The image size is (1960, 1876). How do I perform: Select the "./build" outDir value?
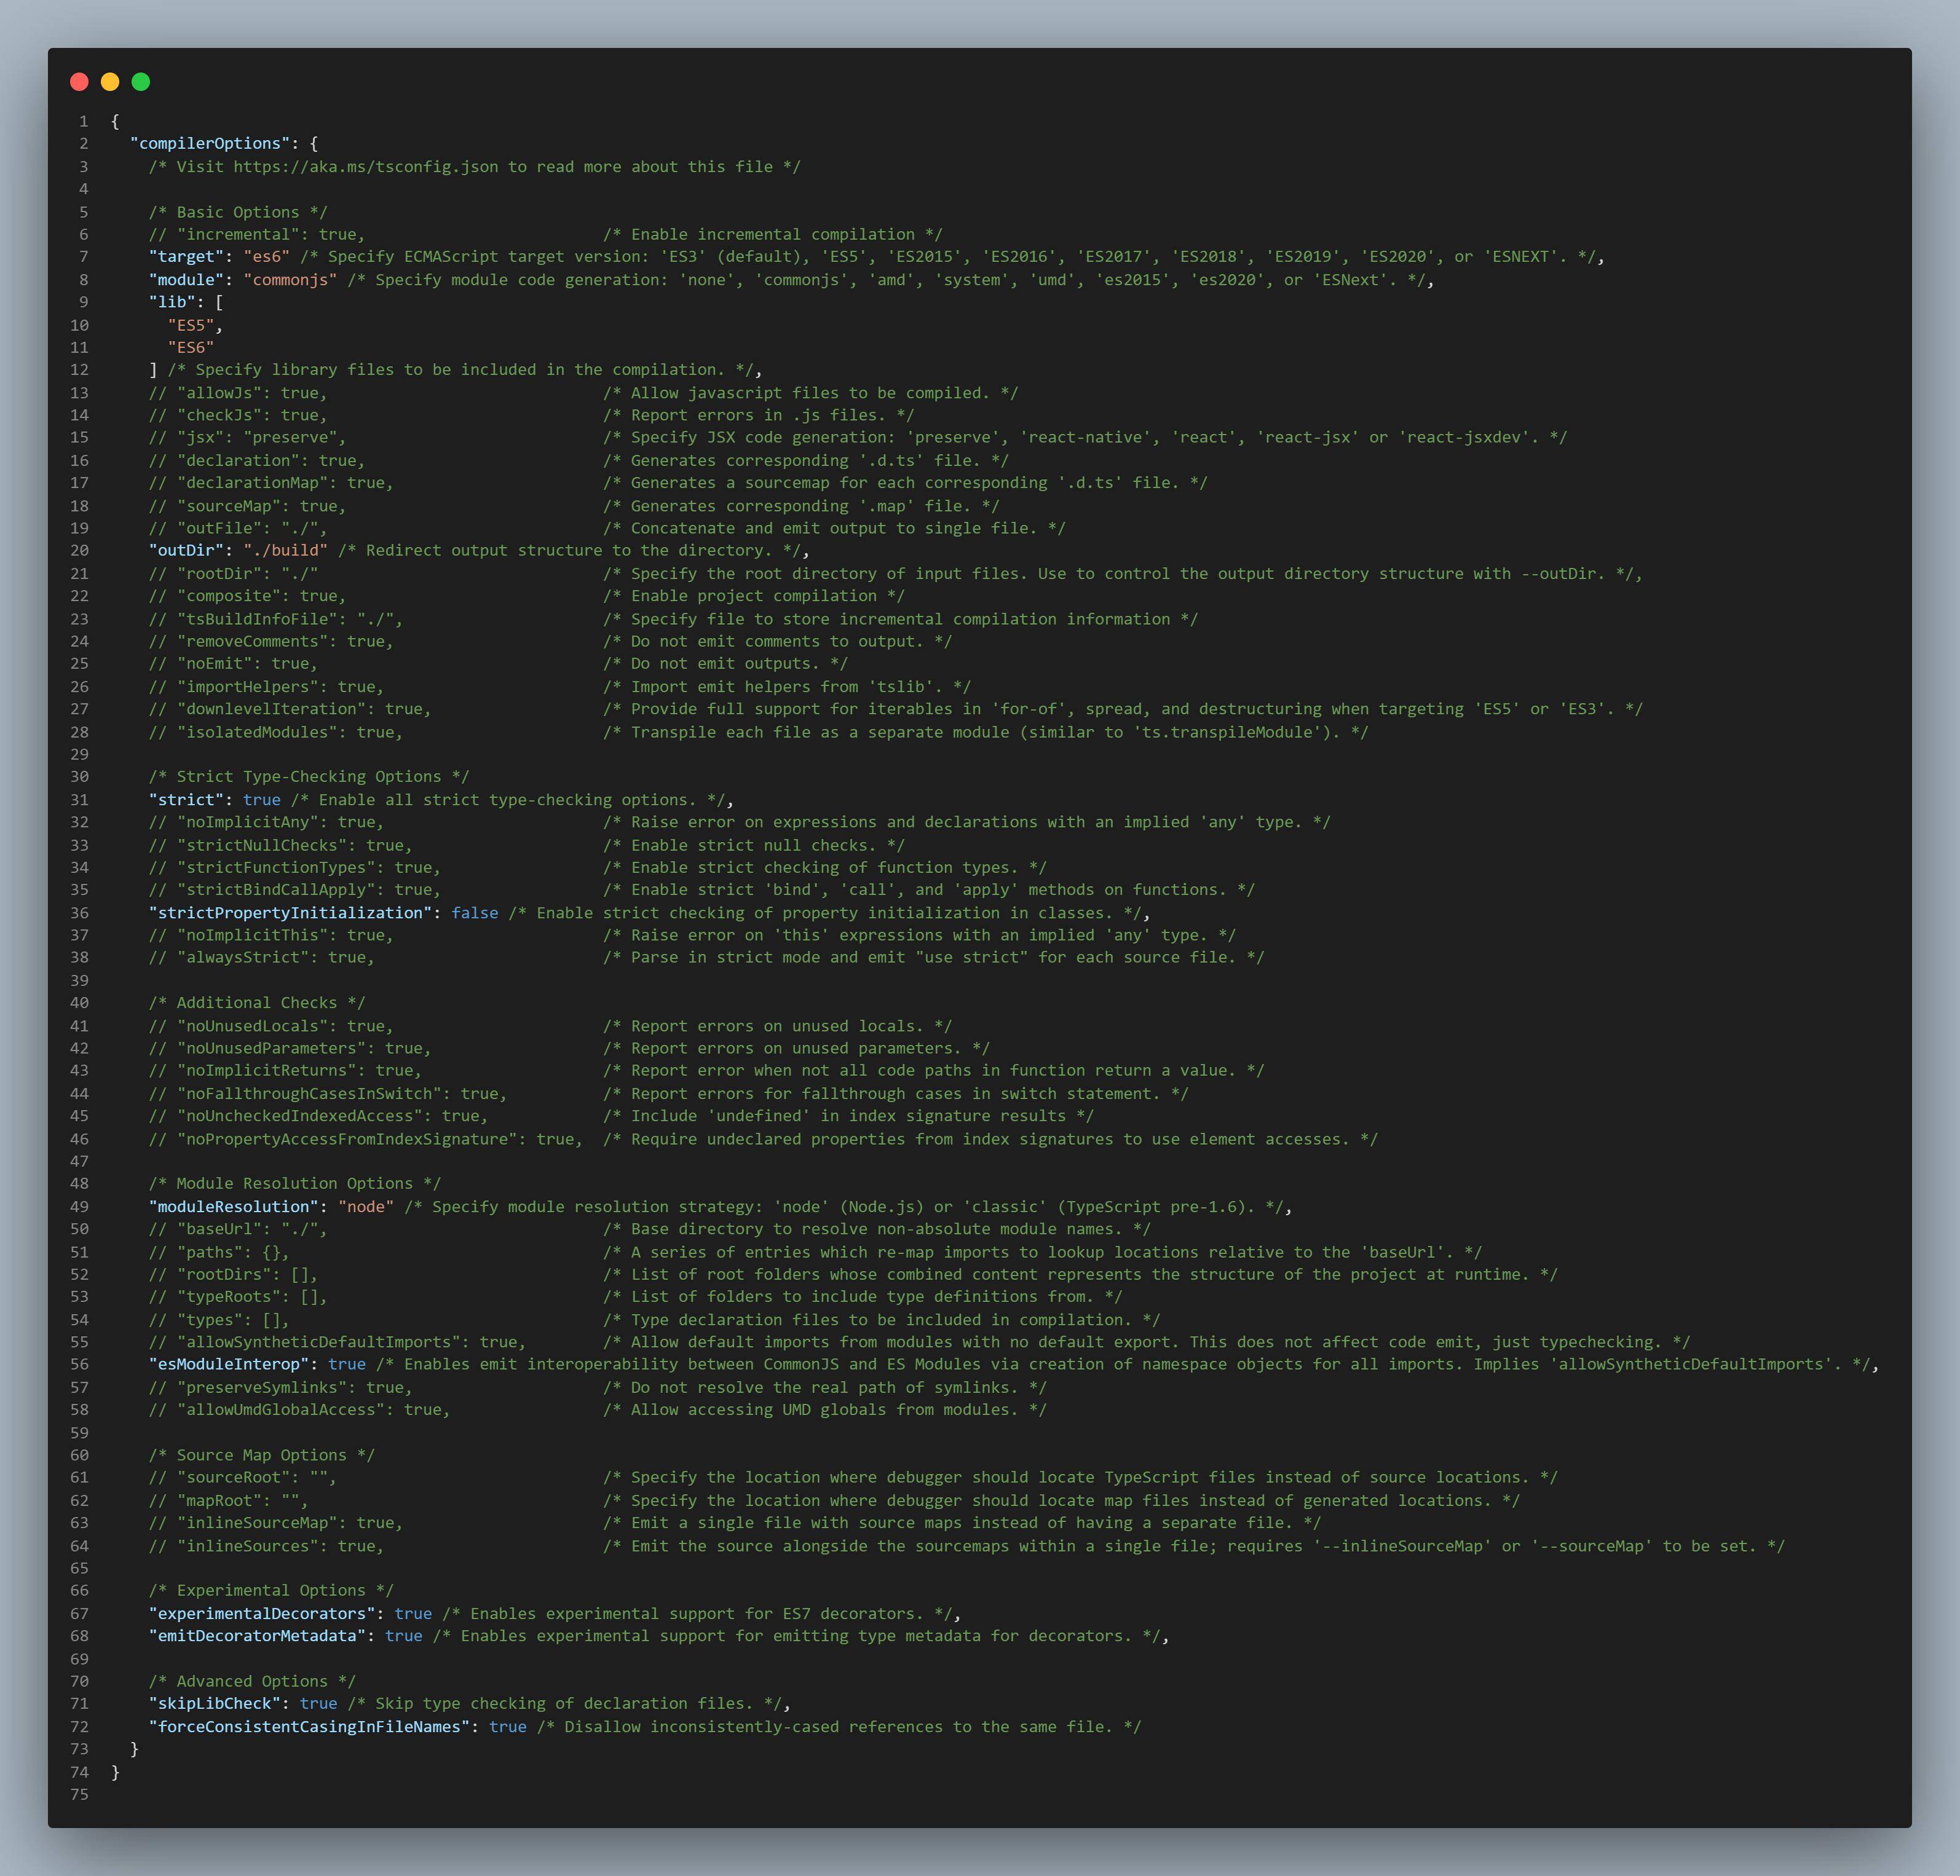[x=286, y=551]
